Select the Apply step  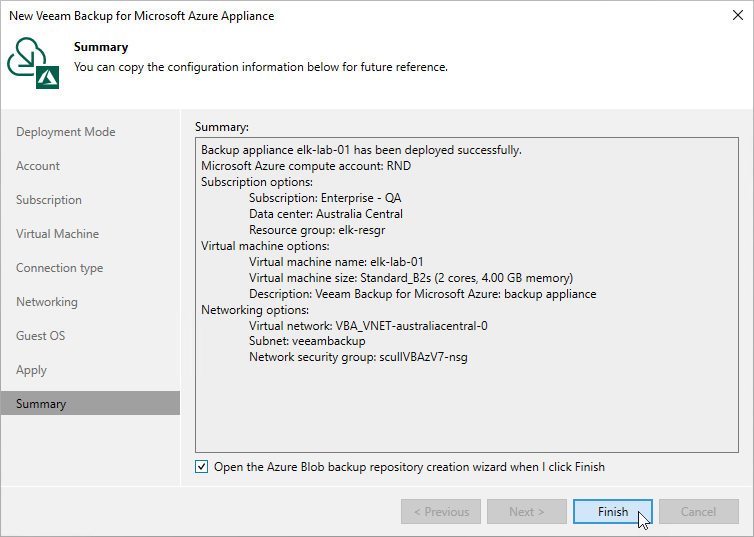click(31, 370)
